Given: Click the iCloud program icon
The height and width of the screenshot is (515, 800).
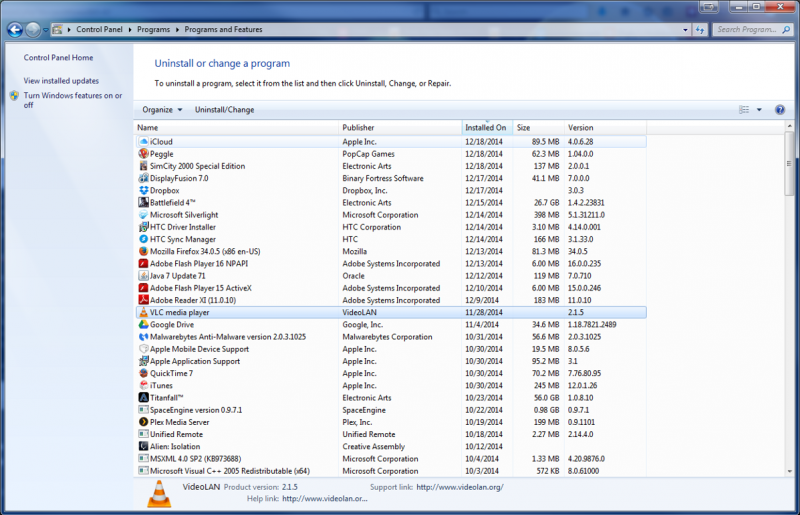Looking at the screenshot, I should (143, 142).
